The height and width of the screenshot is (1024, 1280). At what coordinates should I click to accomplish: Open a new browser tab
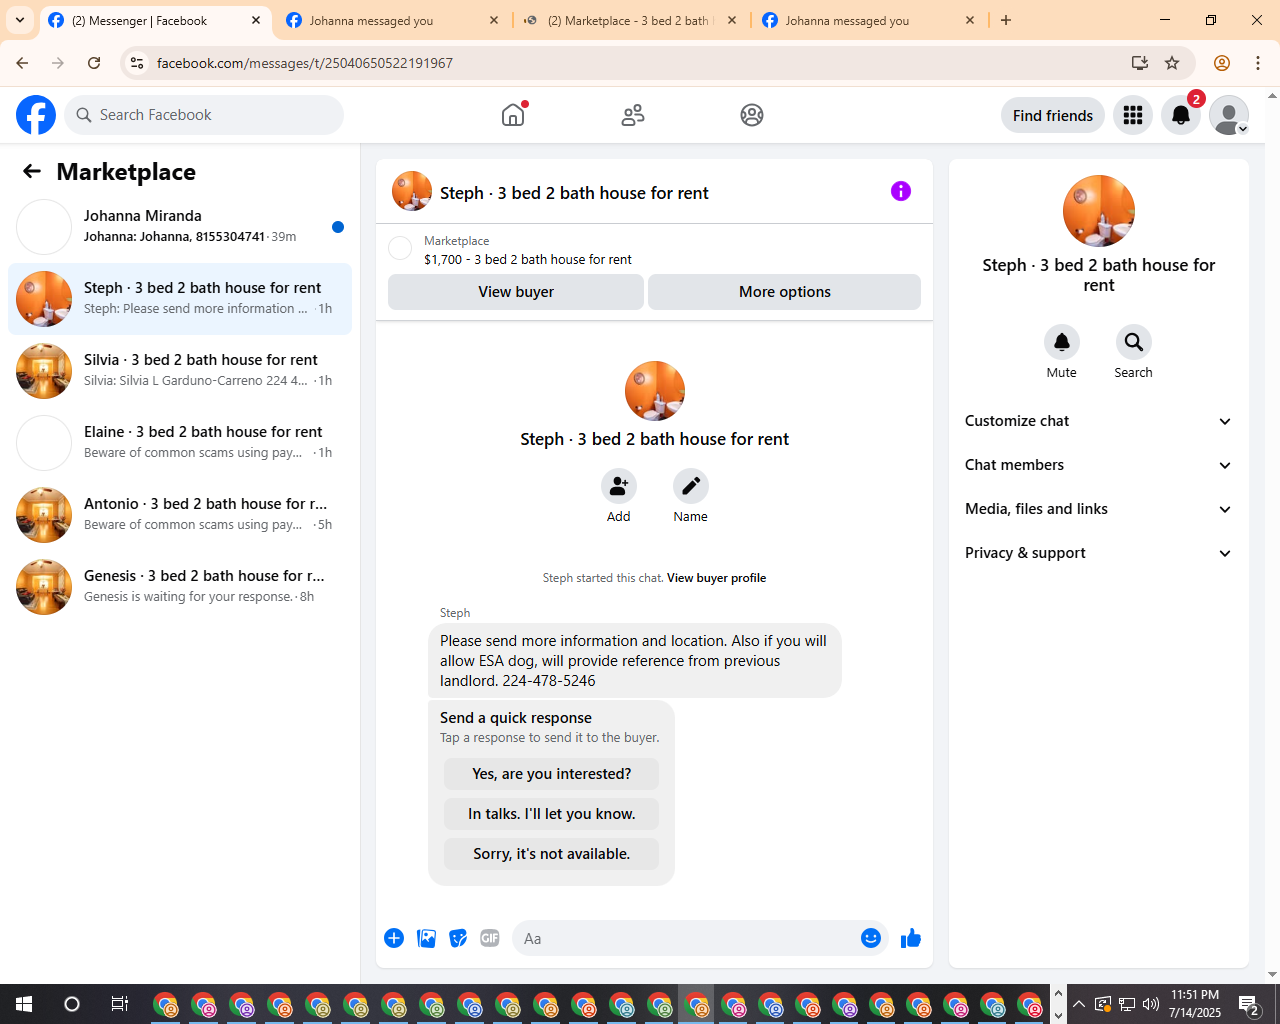1006,20
